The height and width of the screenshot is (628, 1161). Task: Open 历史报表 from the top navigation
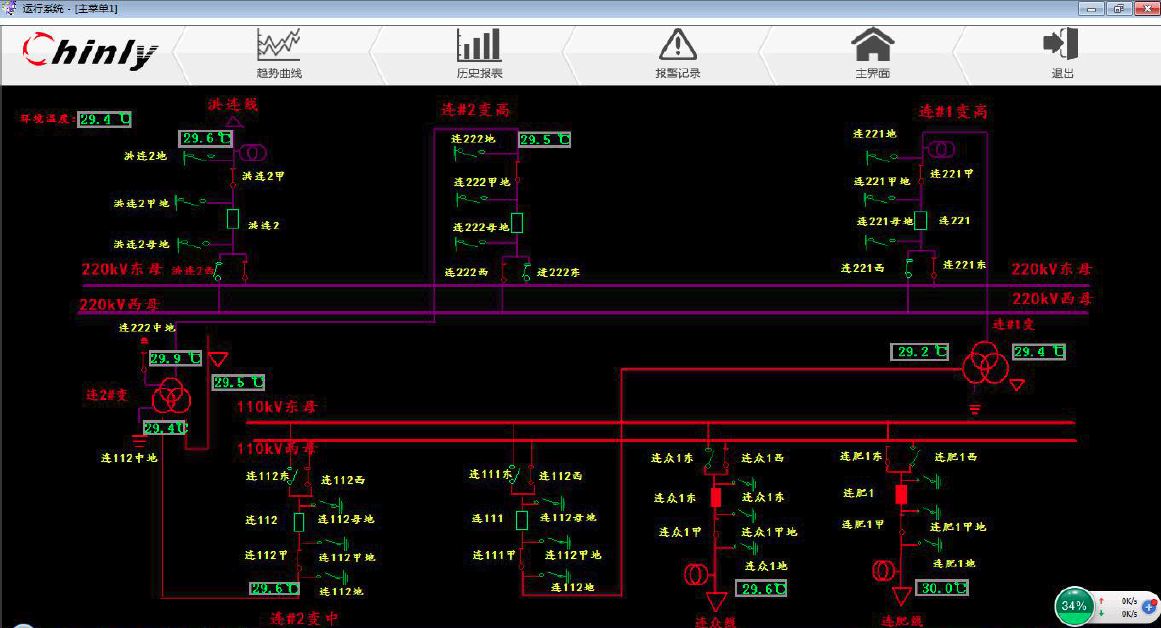coord(479,73)
